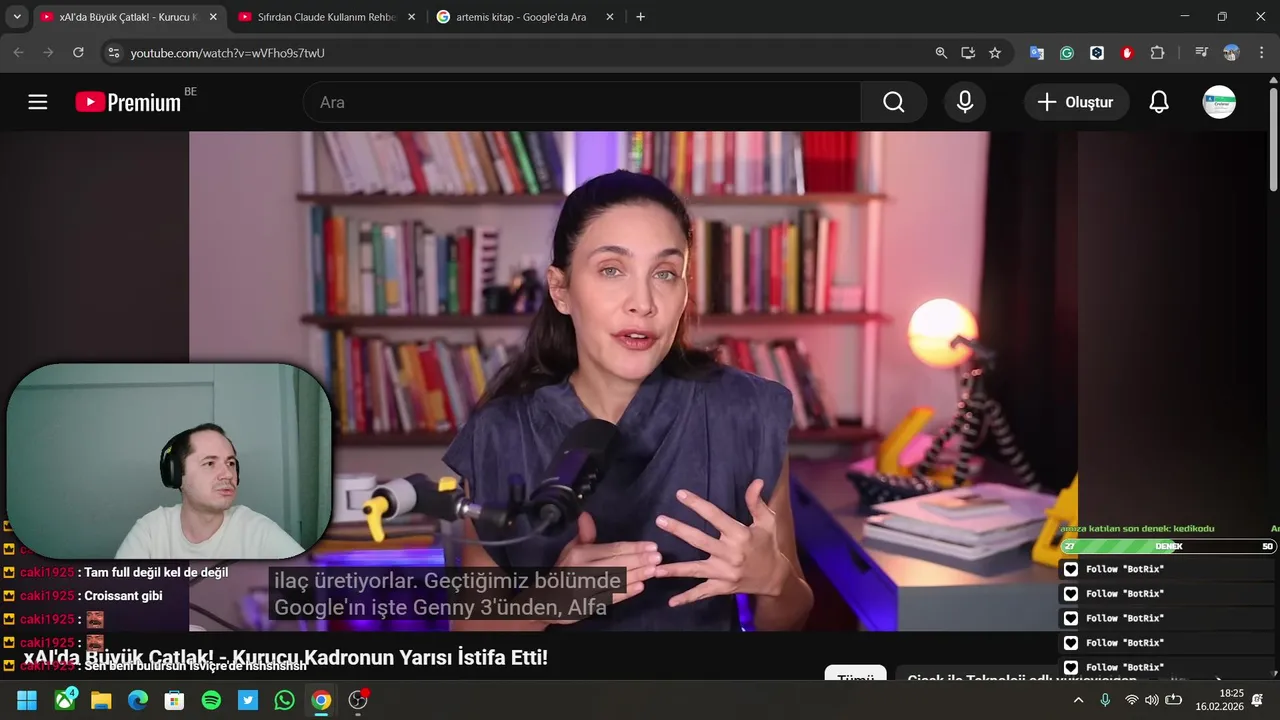1280x720 pixels.
Task: Open Wi-Fi network tray icon
Action: 1132,700
